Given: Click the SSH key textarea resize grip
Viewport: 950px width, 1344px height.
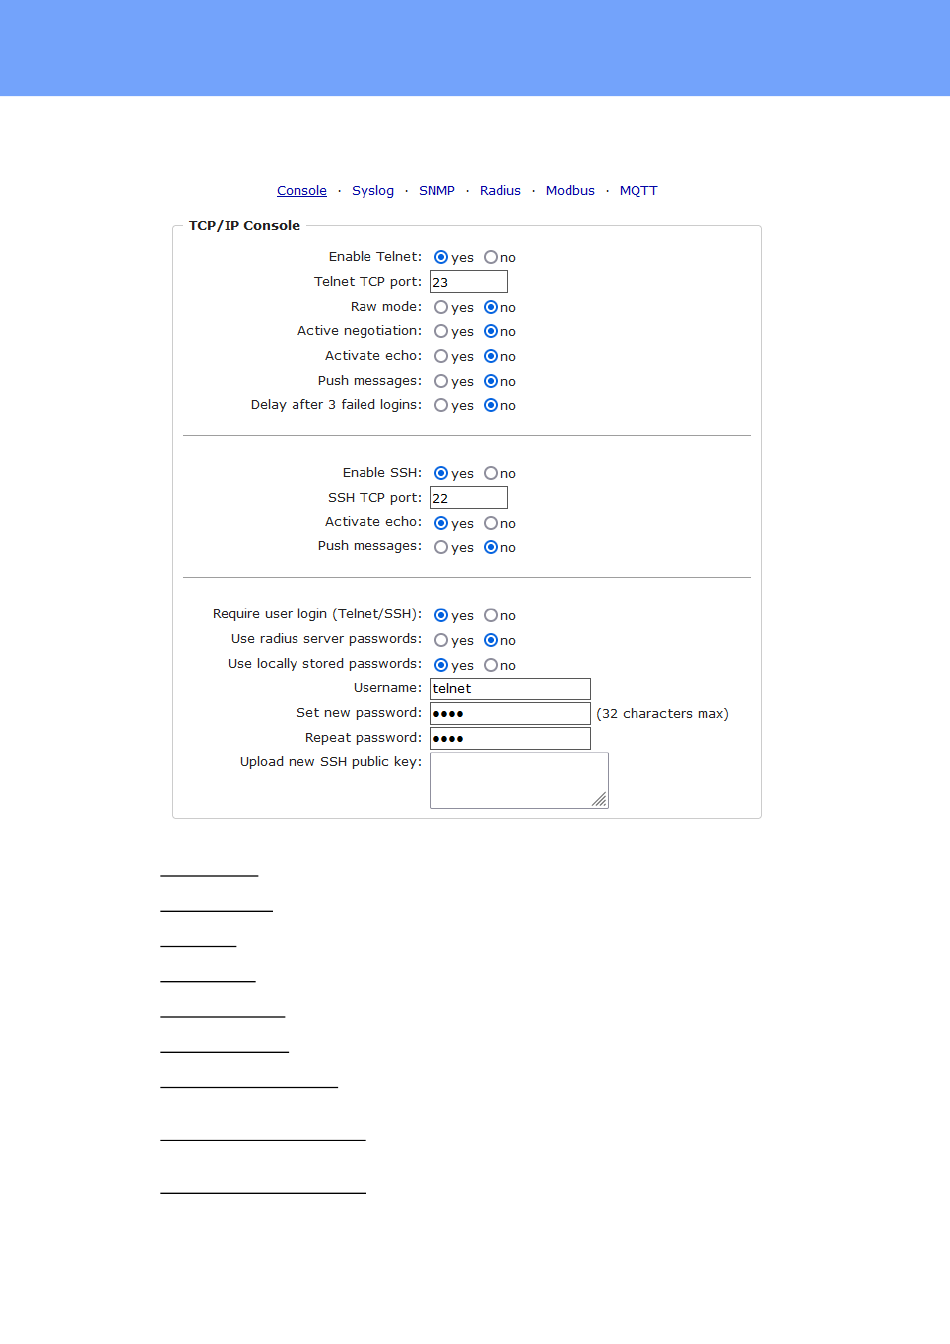Looking at the screenshot, I should pyautogui.click(x=600, y=800).
